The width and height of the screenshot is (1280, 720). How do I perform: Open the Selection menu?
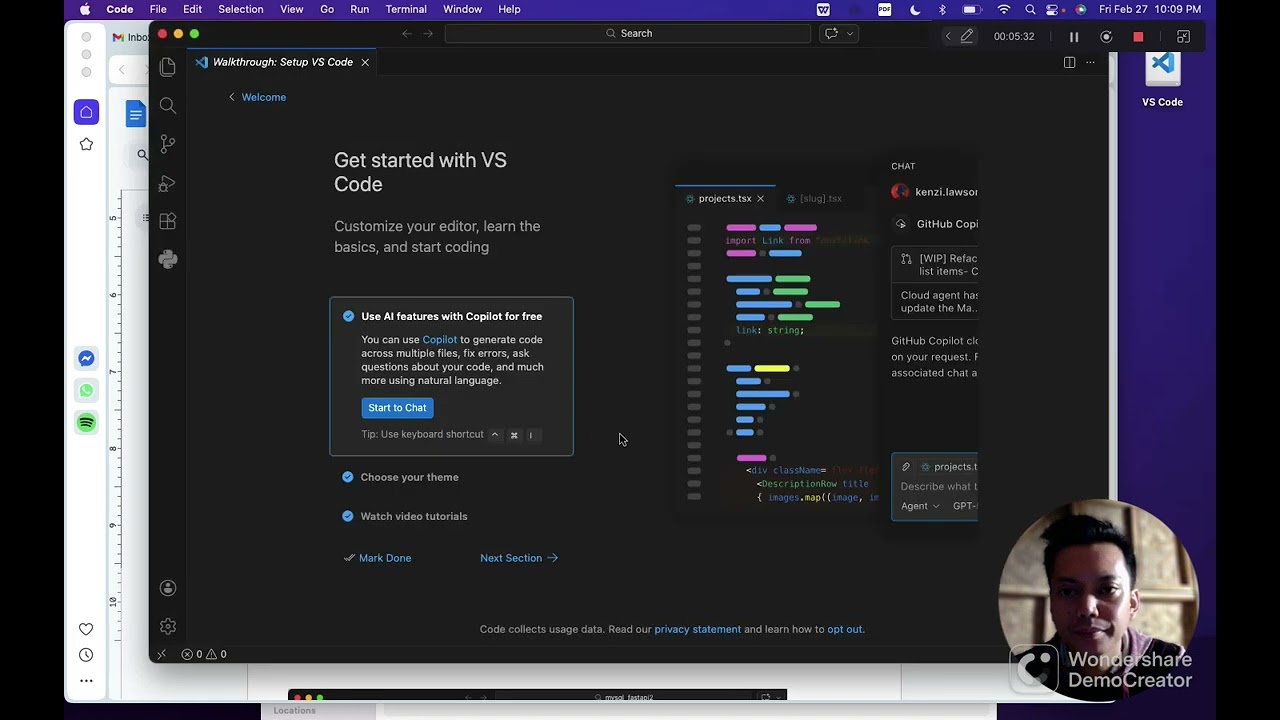coord(241,9)
